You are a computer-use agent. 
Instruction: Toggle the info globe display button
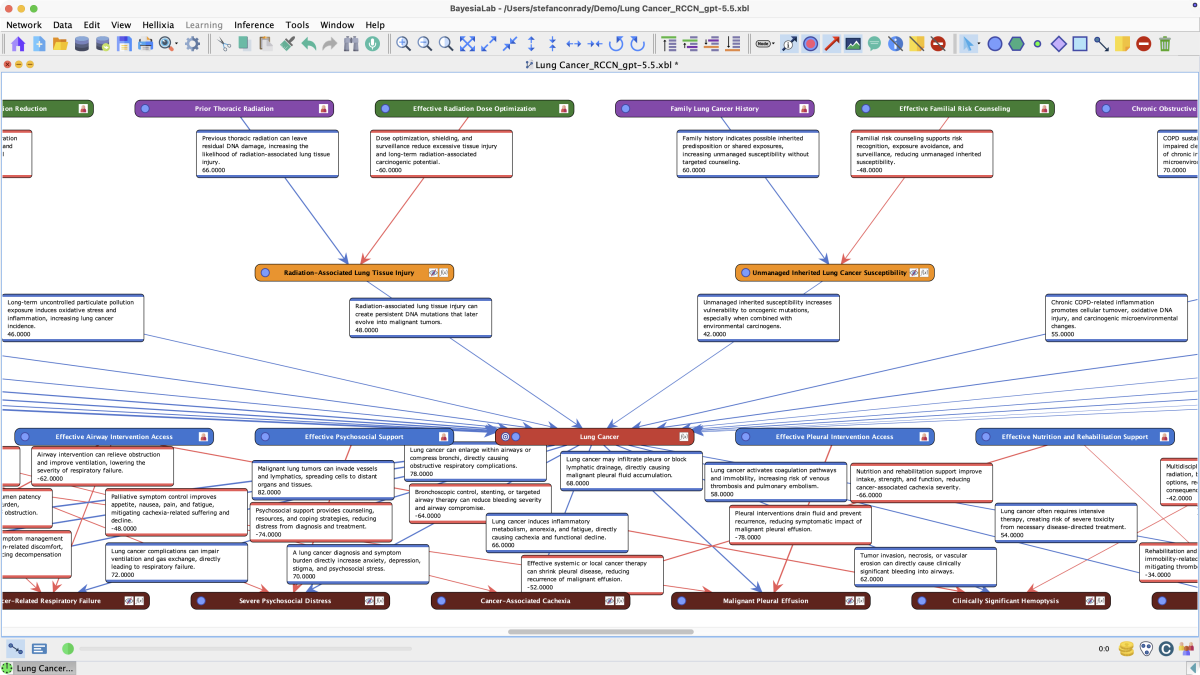895,44
